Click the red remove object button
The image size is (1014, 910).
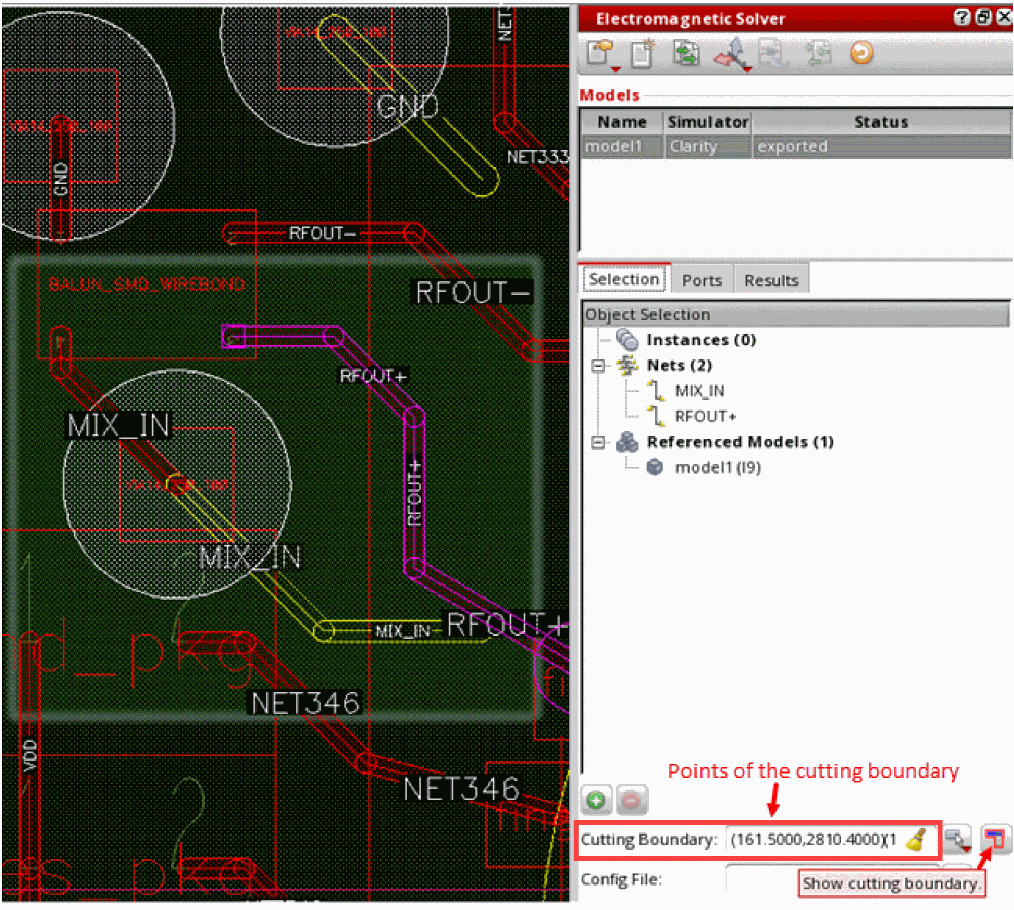tap(632, 801)
